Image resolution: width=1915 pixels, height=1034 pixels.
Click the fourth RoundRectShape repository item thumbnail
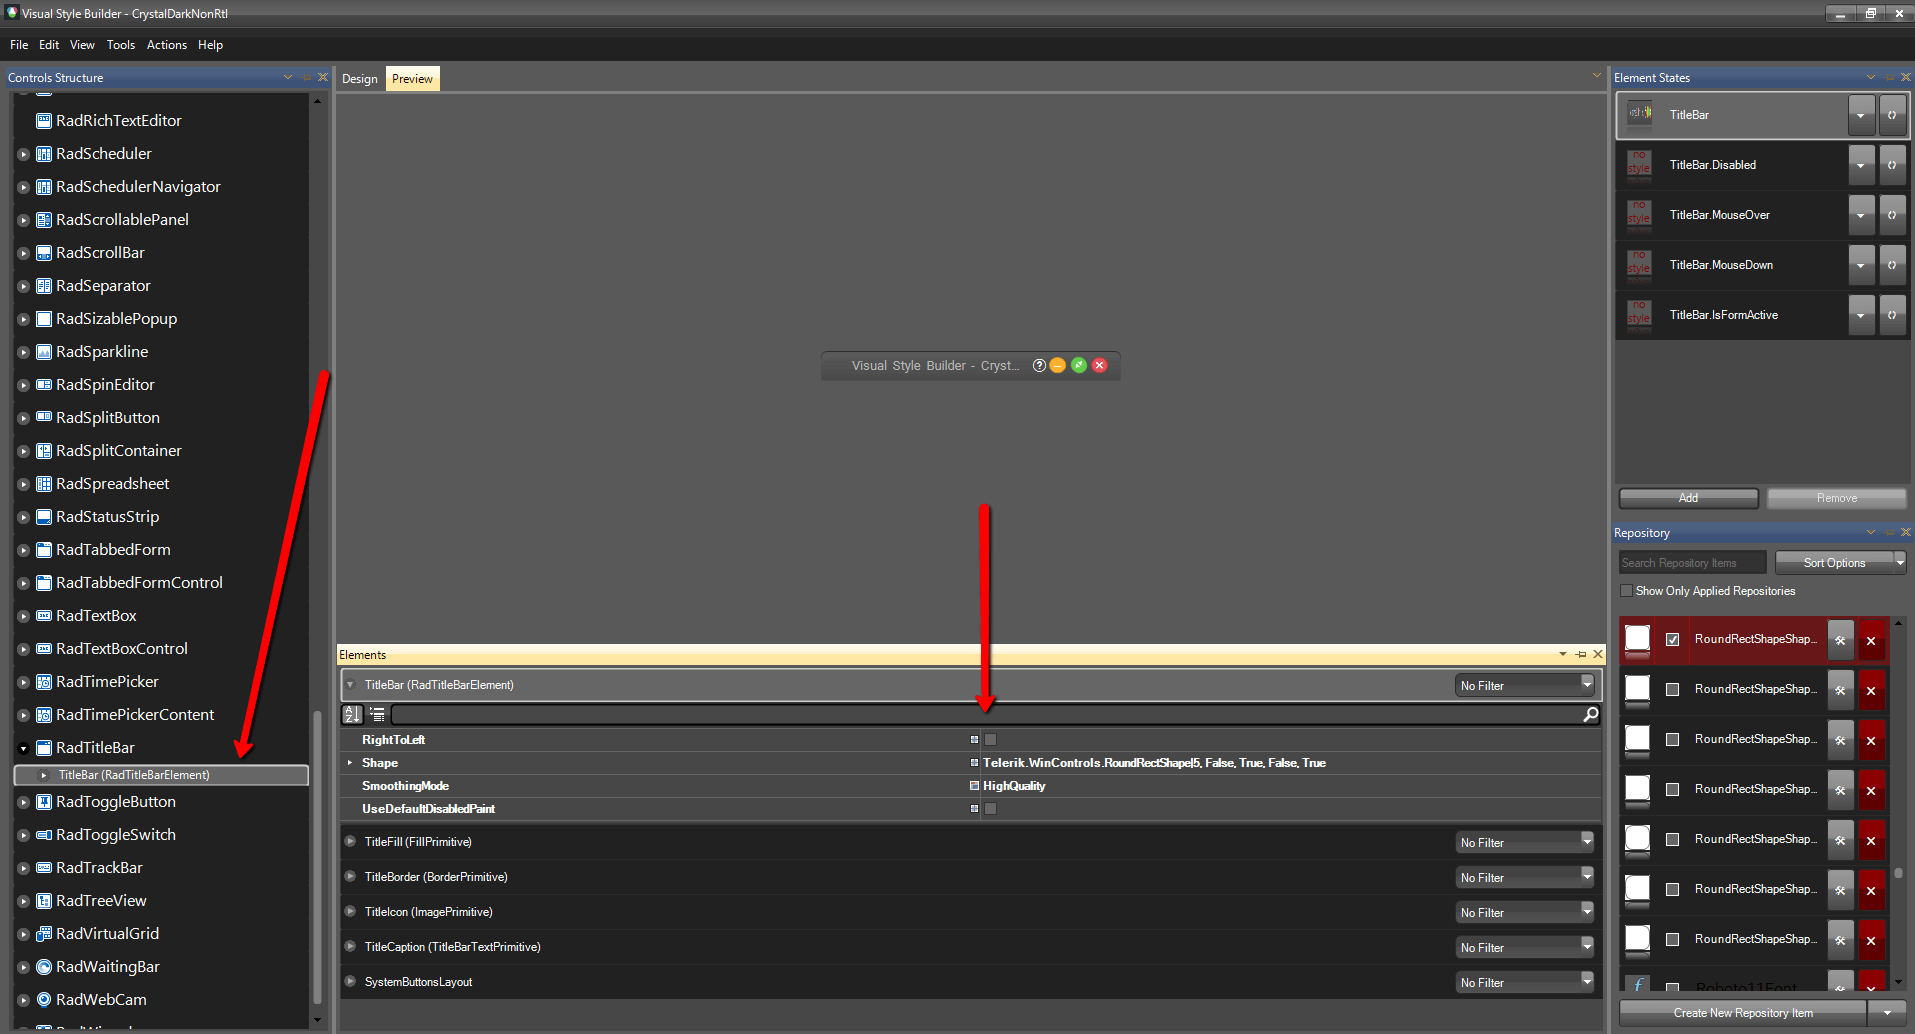(1637, 789)
